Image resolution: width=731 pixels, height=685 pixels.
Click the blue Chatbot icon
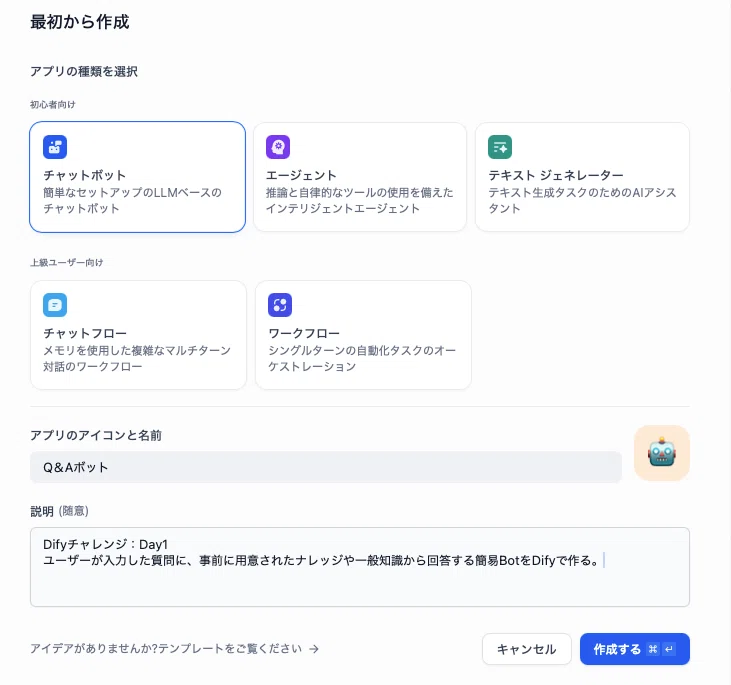[55, 147]
